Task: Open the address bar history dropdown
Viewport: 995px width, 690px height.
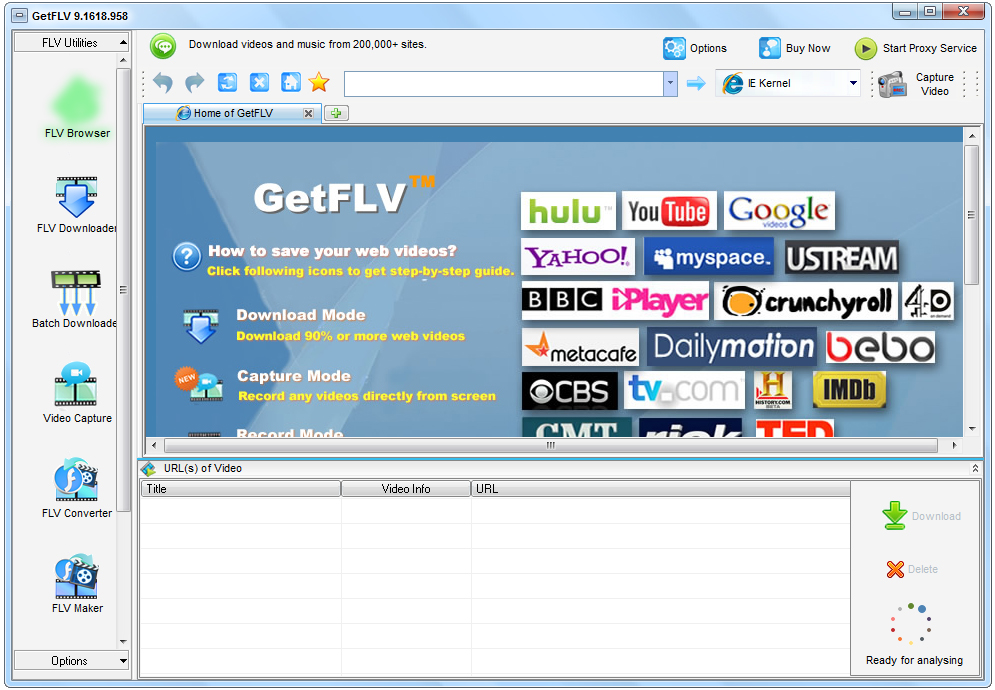Action: 670,83
